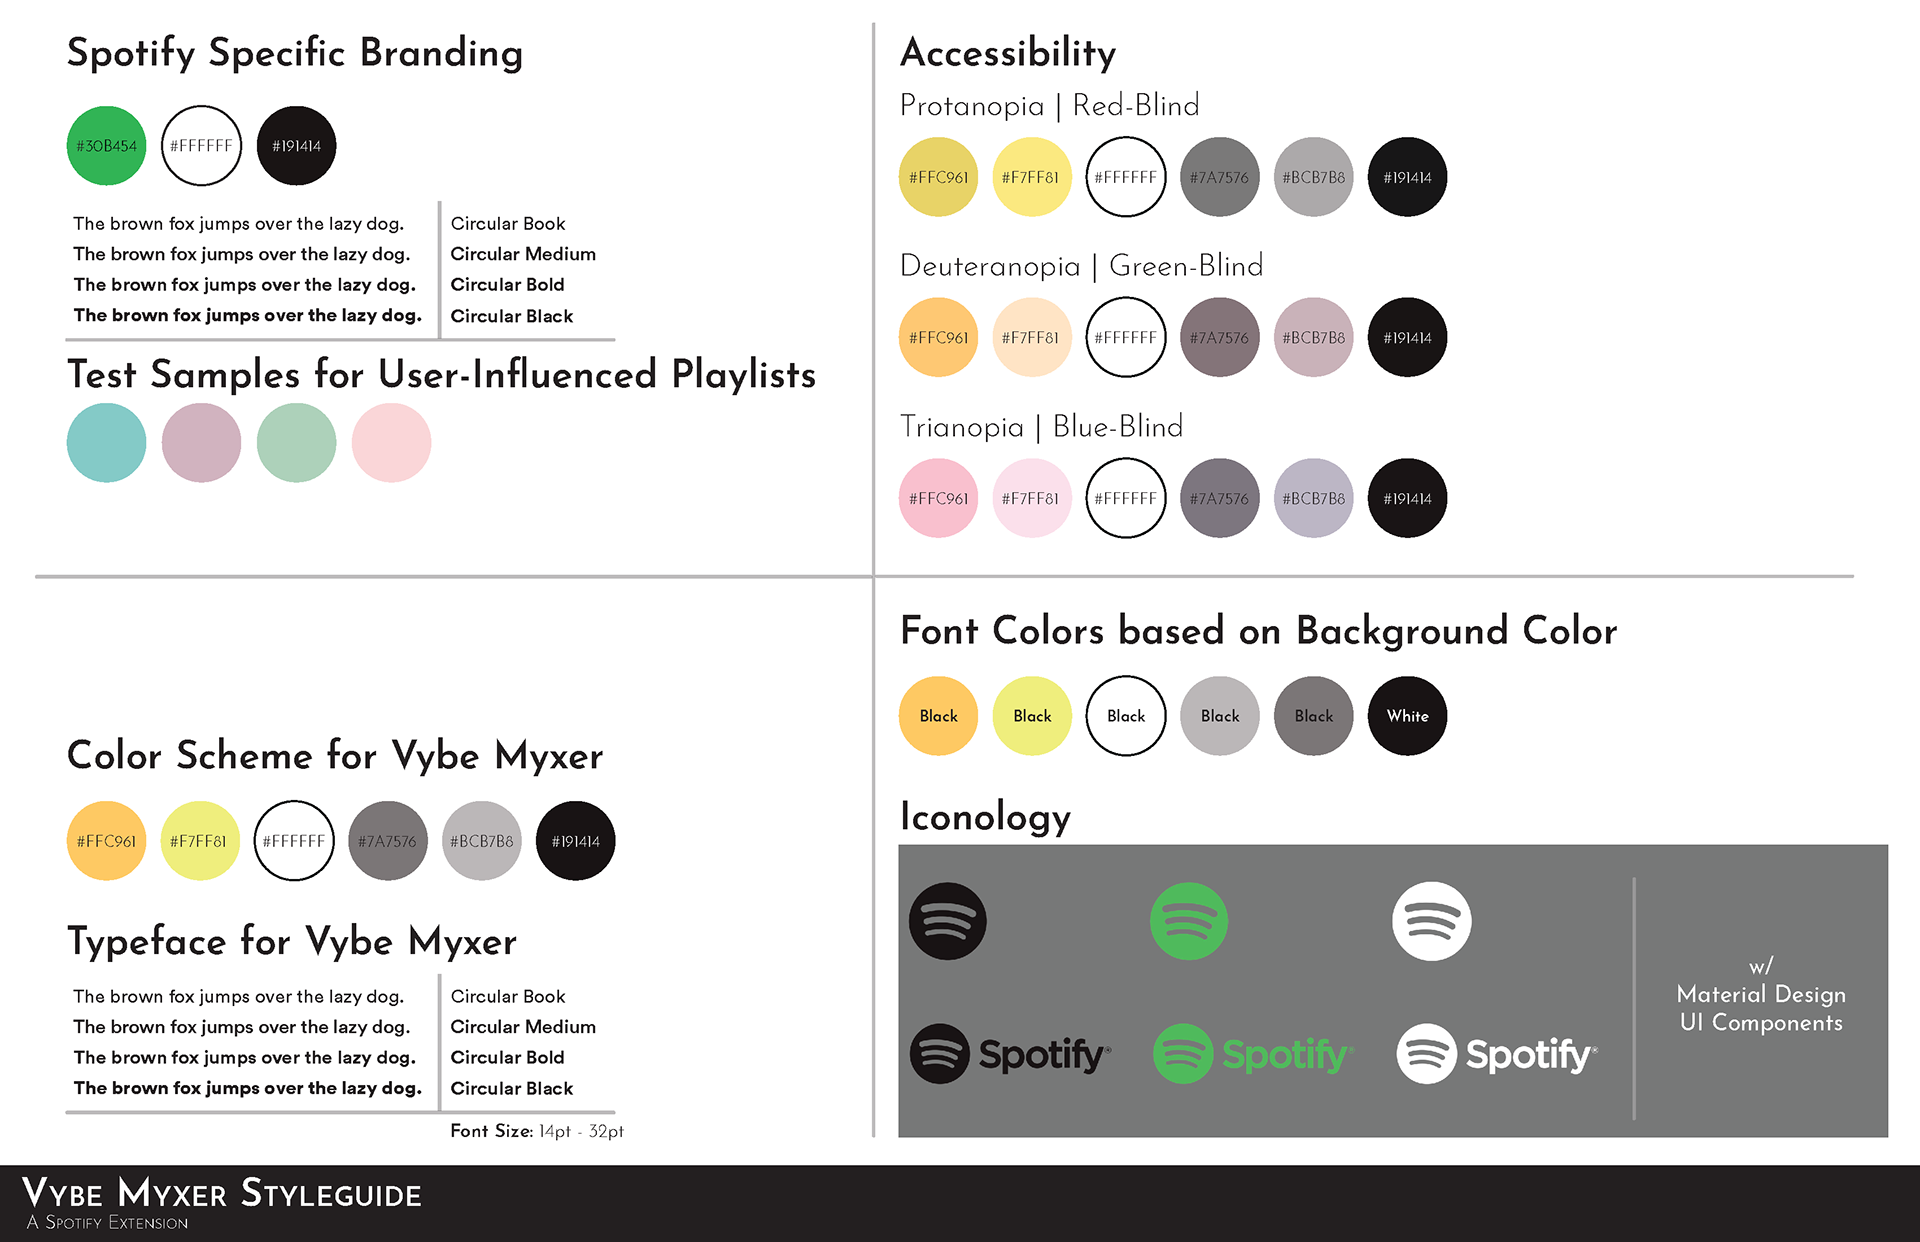Select the Trianopia #FFFFFF swatch

[x=1126, y=498]
